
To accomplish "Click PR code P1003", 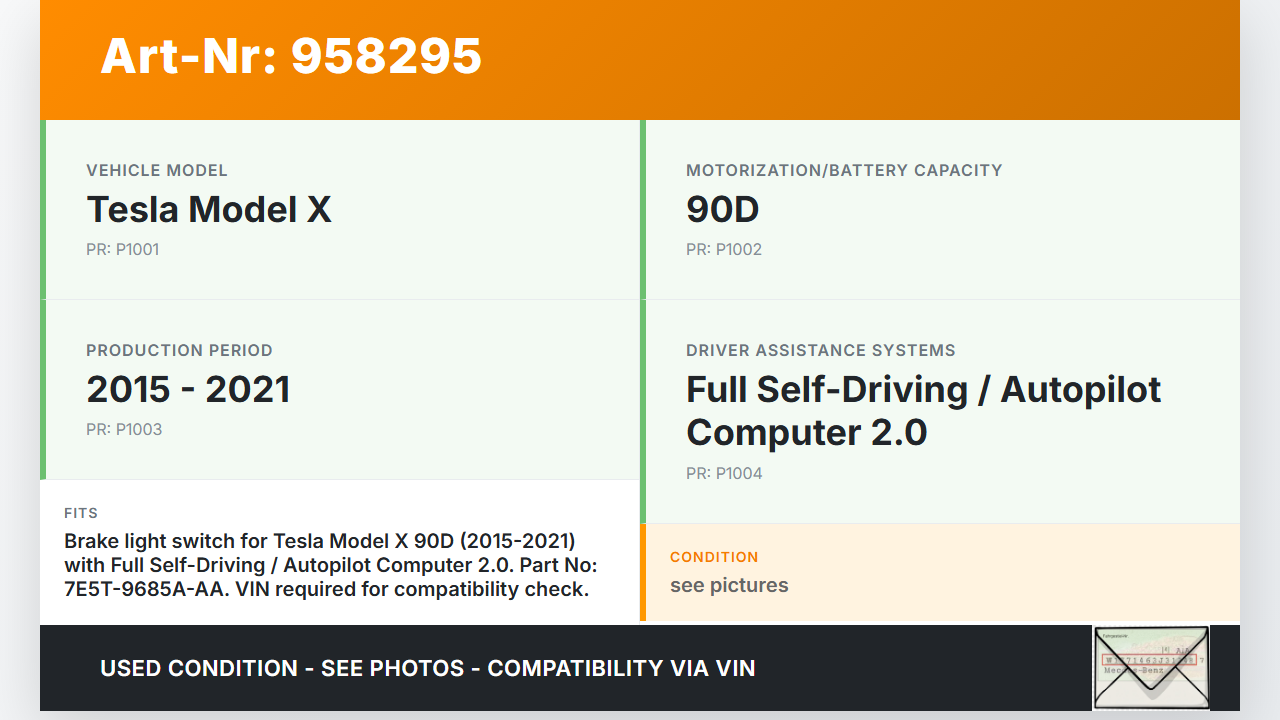I will [x=124, y=430].
